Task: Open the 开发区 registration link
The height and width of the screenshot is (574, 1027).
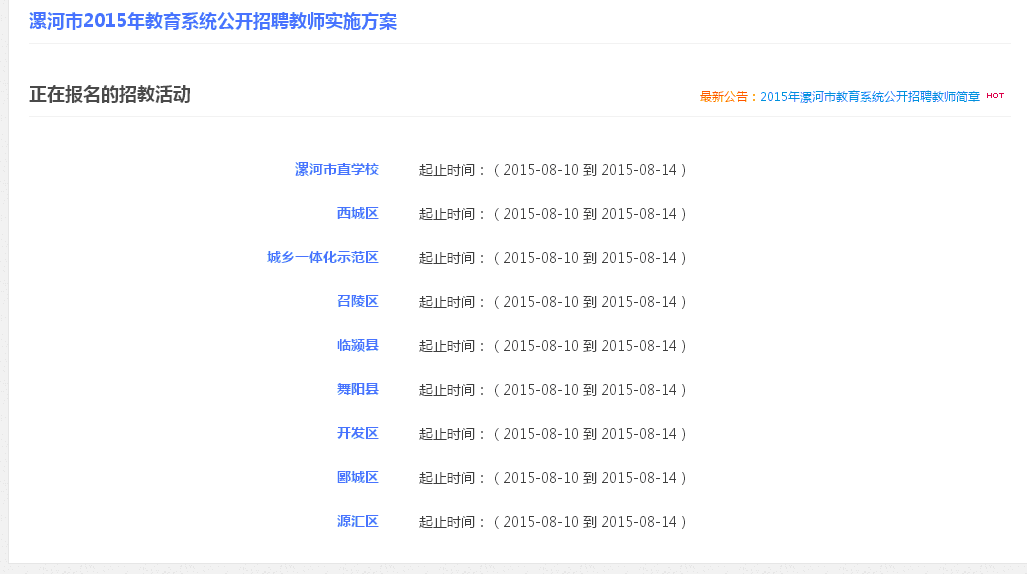Action: (x=358, y=433)
